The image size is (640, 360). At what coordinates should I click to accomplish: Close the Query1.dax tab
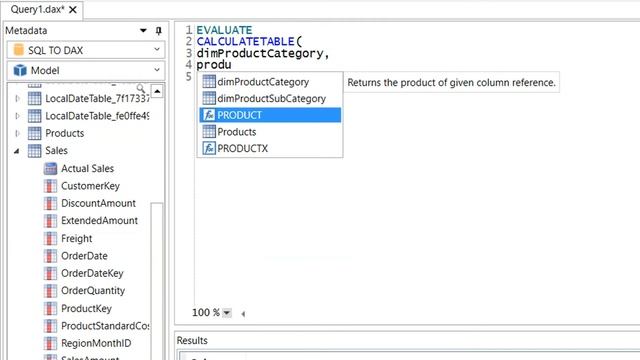tap(73, 10)
